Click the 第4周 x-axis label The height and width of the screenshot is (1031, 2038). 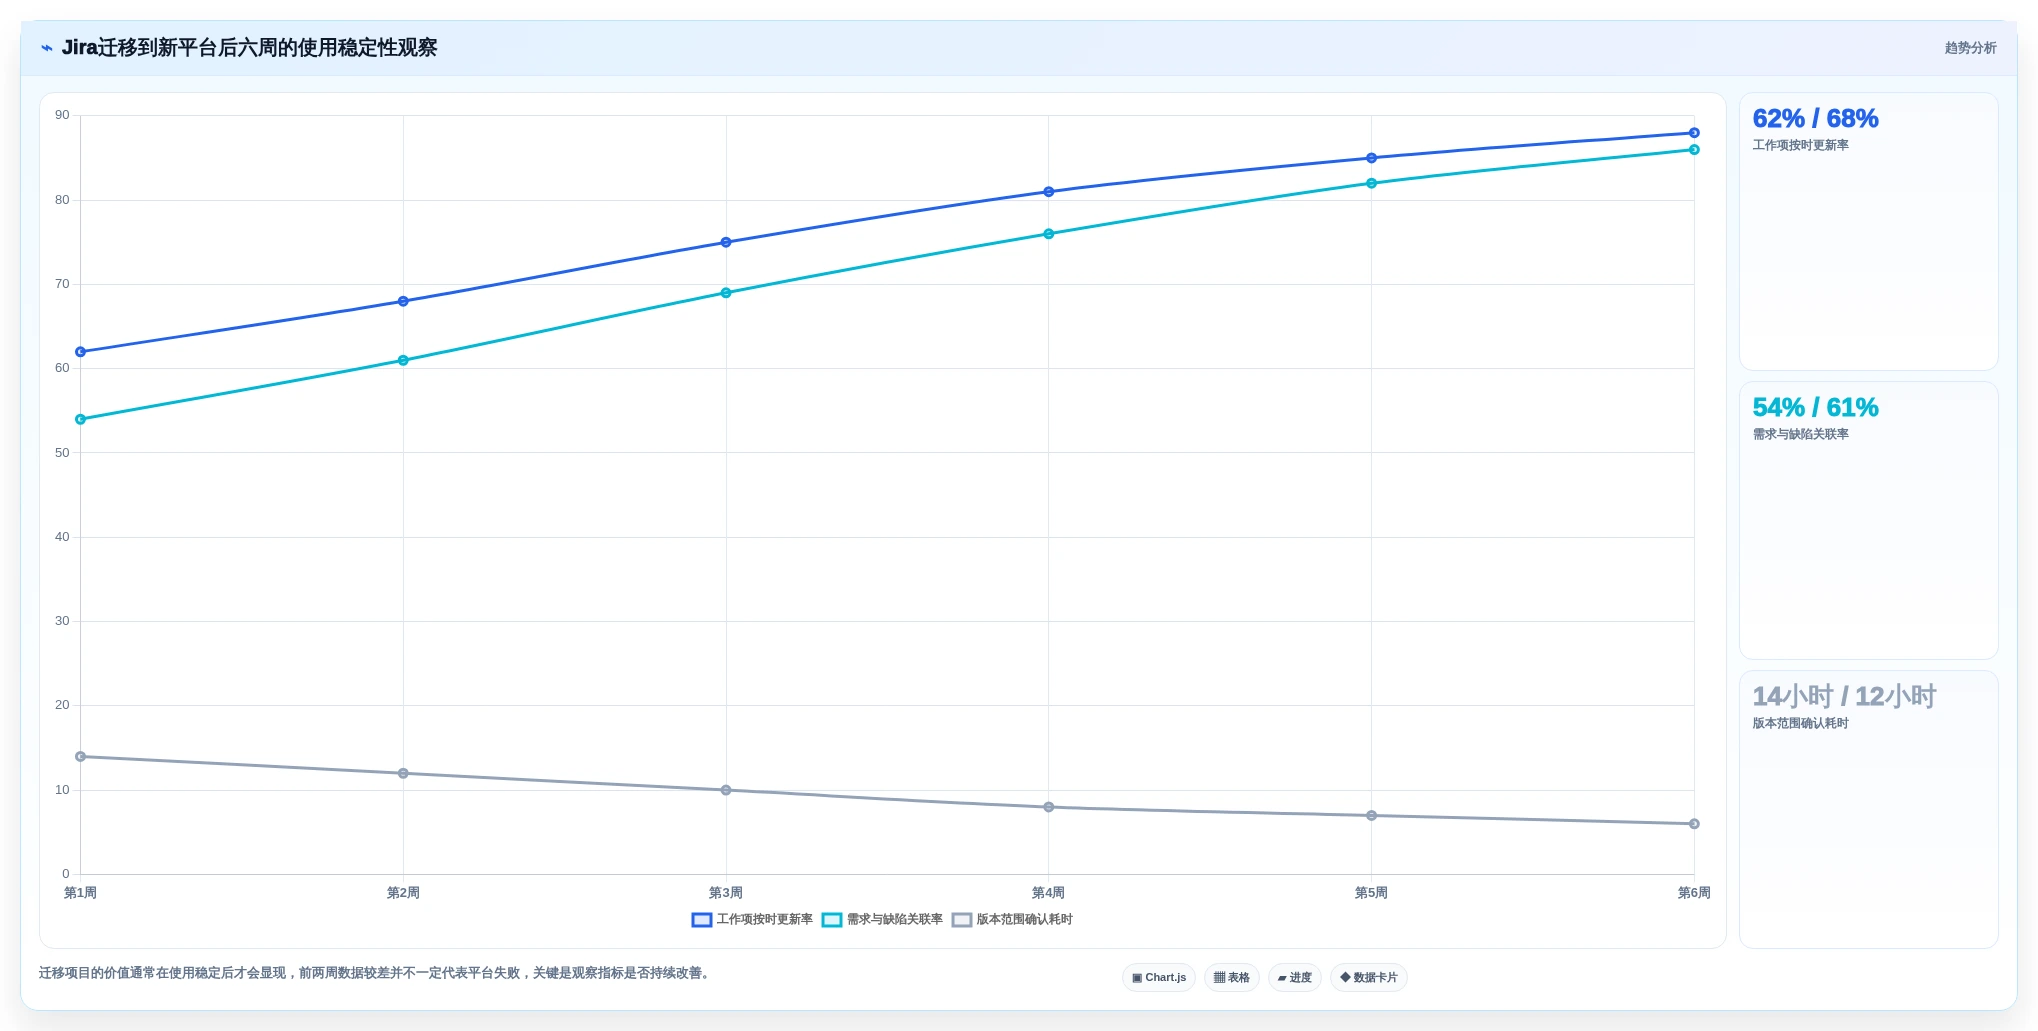pos(1048,893)
